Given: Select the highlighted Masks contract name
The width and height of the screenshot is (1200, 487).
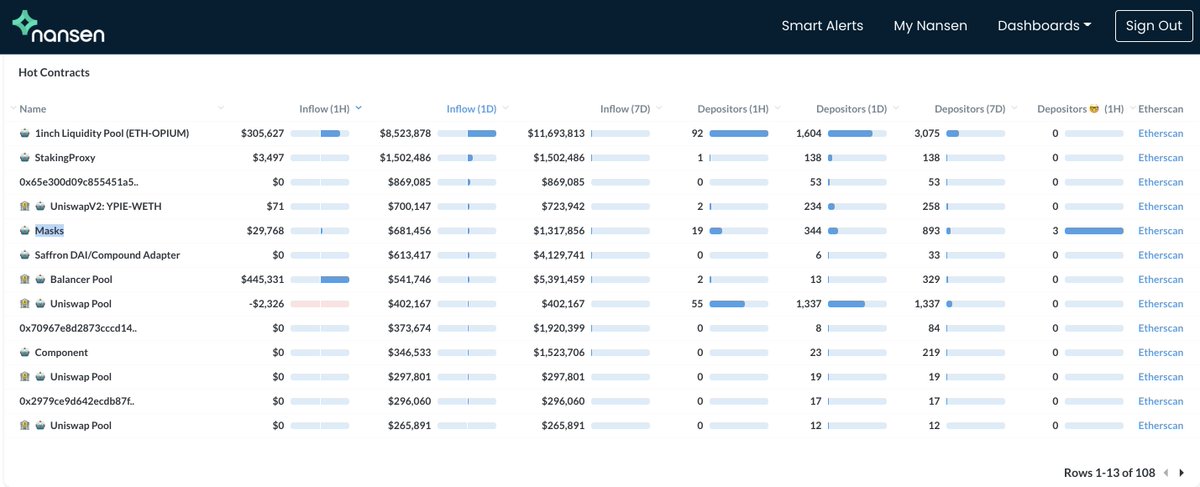Looking at the screenshot, I should click(x=49, y=230).
